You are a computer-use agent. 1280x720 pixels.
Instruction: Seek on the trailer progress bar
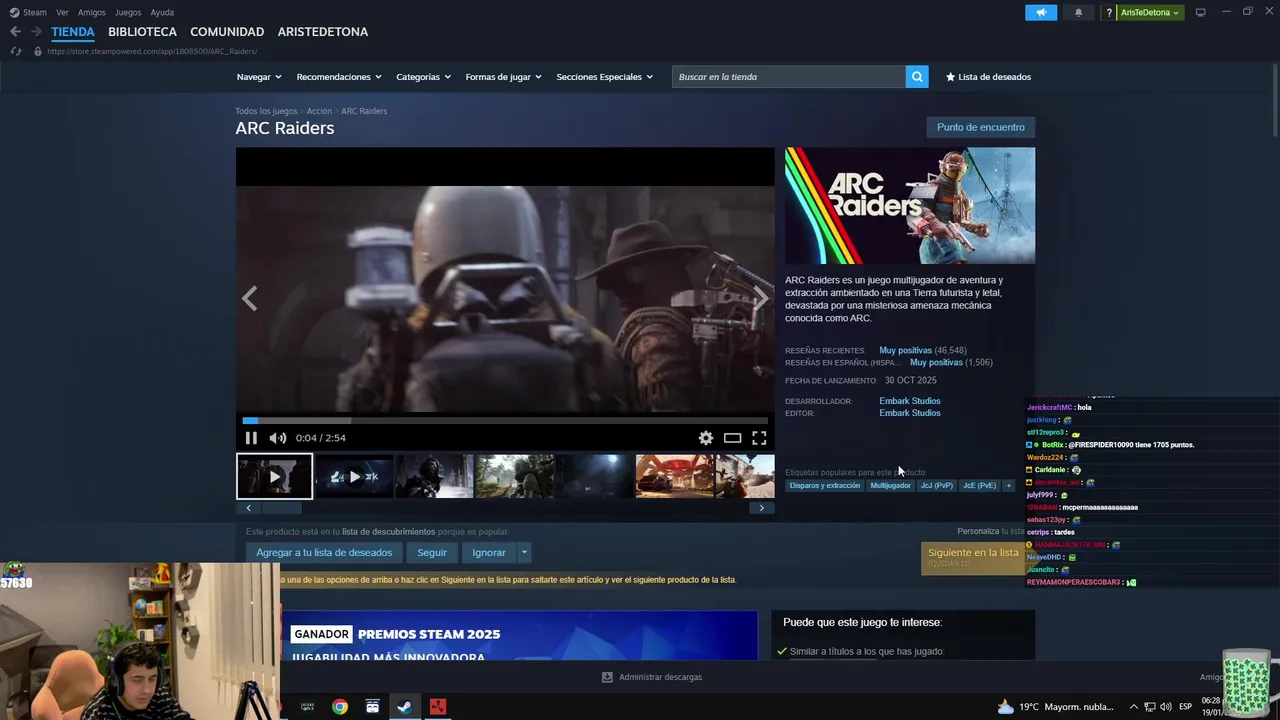[x=505, y=421]
